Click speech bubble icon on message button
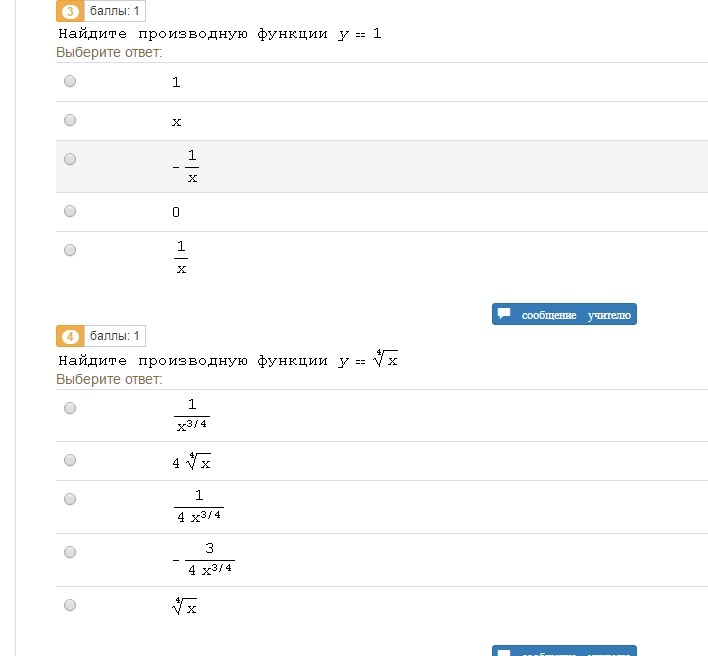Viewport: 708px width, 656px height. coord(504,313)
